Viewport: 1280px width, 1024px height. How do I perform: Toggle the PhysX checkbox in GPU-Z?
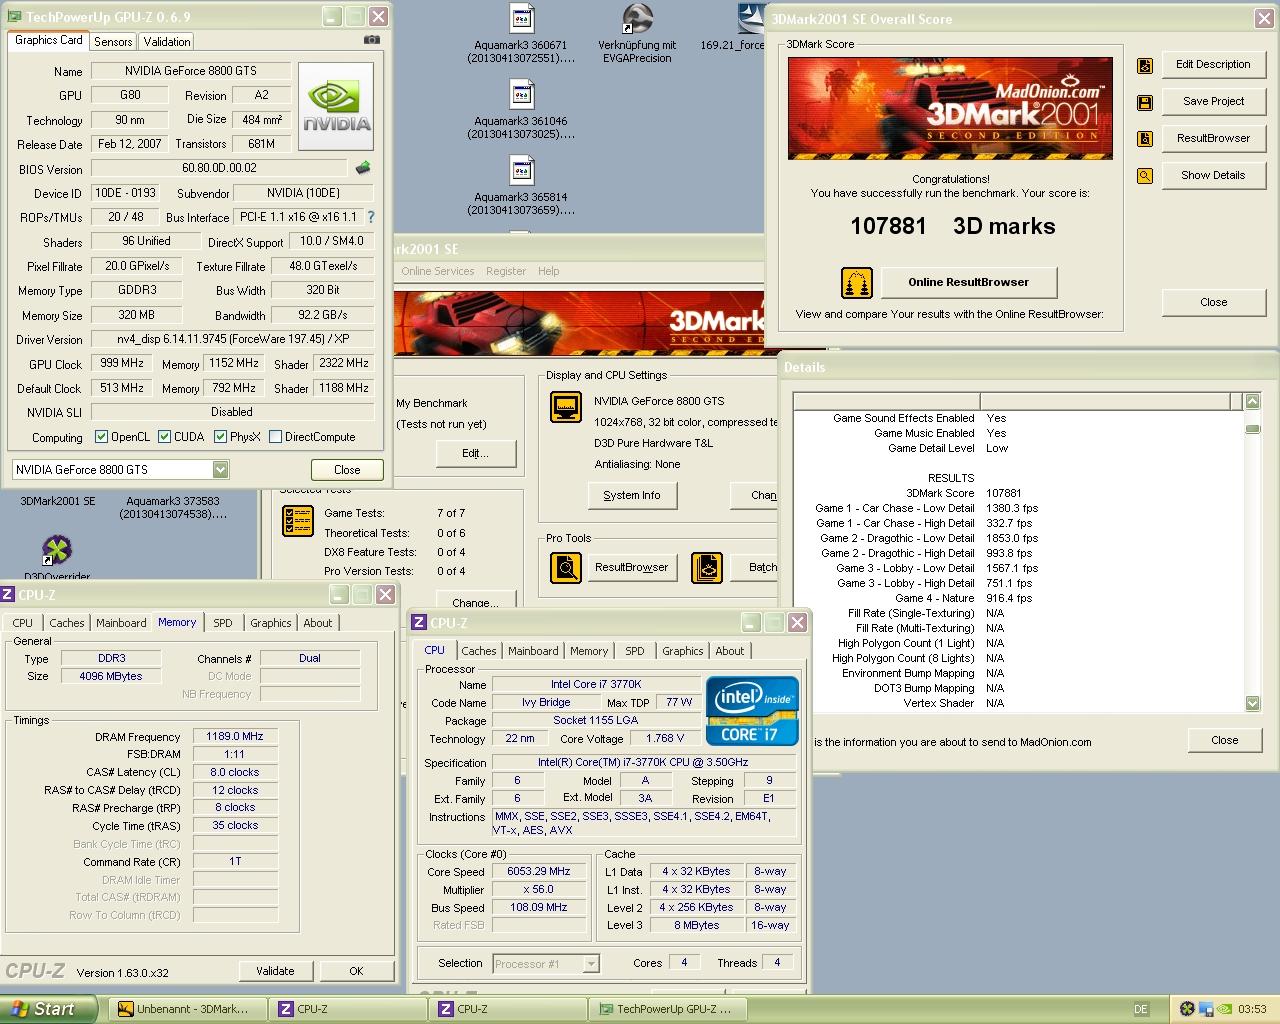(221, 437)
